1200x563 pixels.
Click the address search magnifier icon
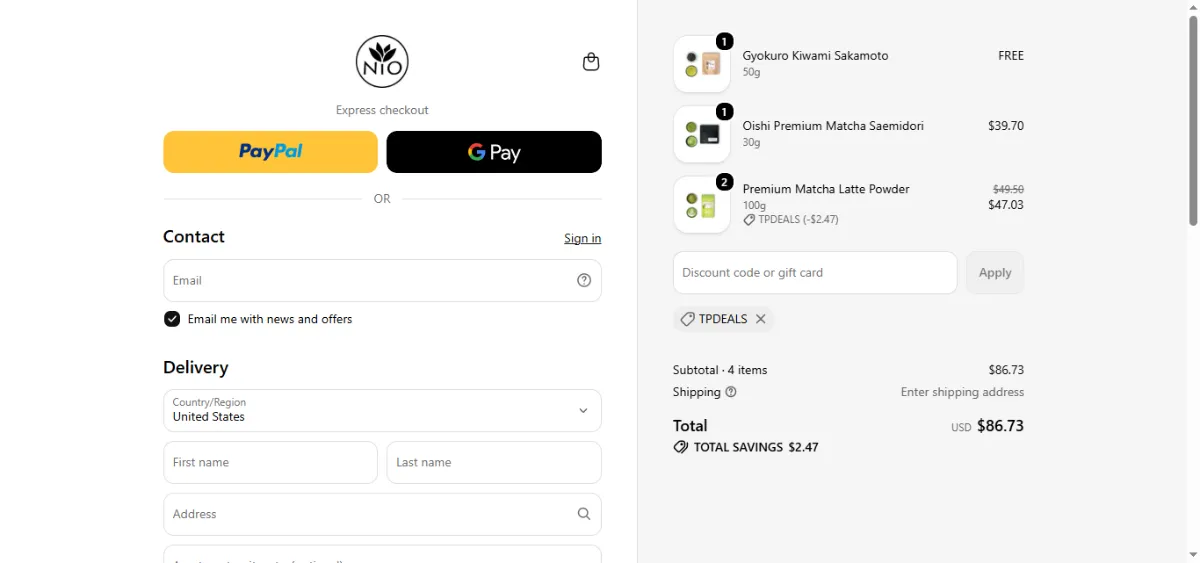click(x=584, y=514)
